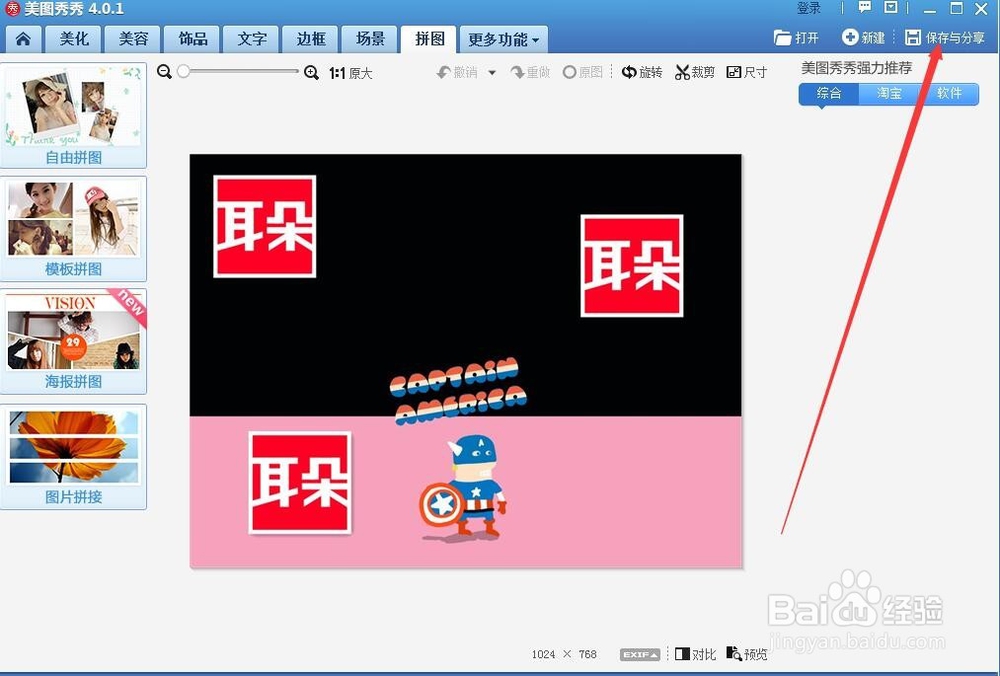This screenshot has width=1000, height=676.
Task: Open the 饰品 tab
Action: pyautogui.click(x=193, y=39)
